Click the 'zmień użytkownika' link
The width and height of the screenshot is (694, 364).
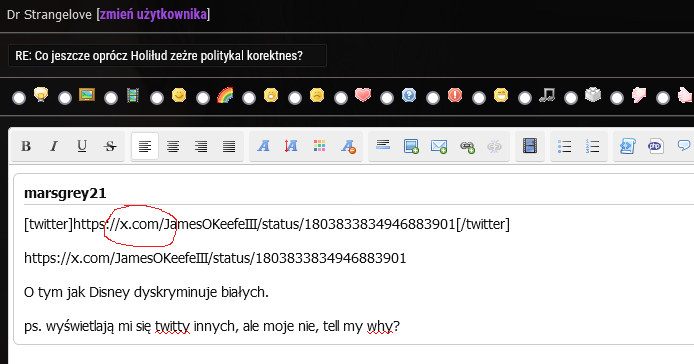[x=153, y=15]
